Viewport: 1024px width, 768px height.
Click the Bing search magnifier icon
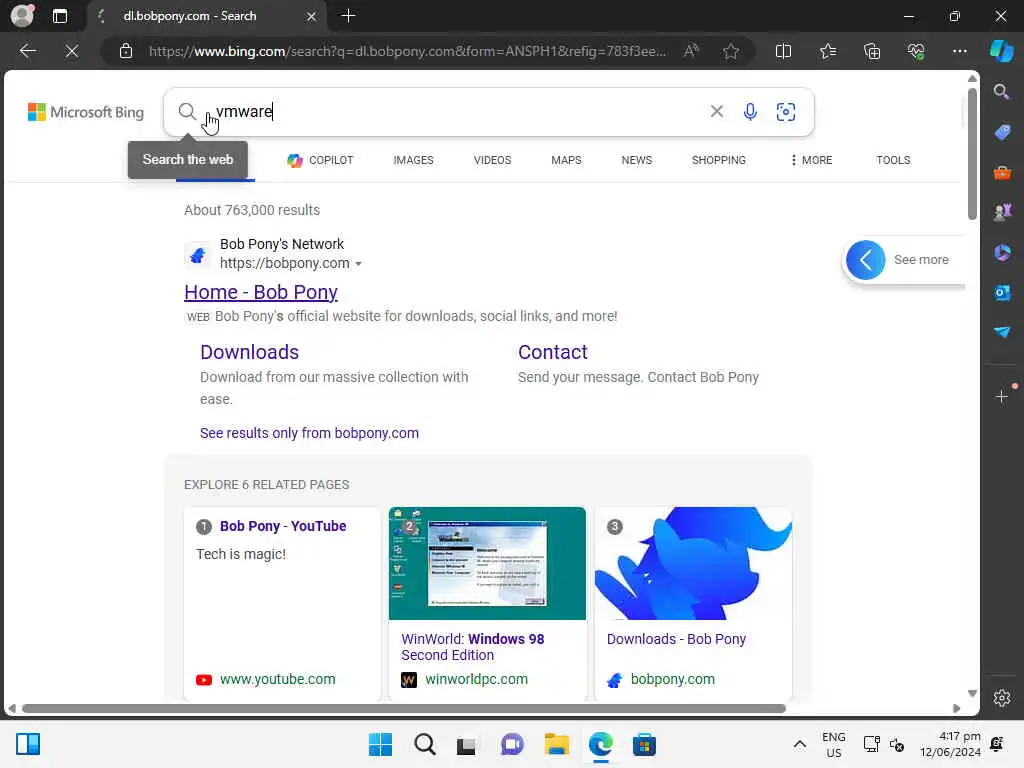coord(187,112)
